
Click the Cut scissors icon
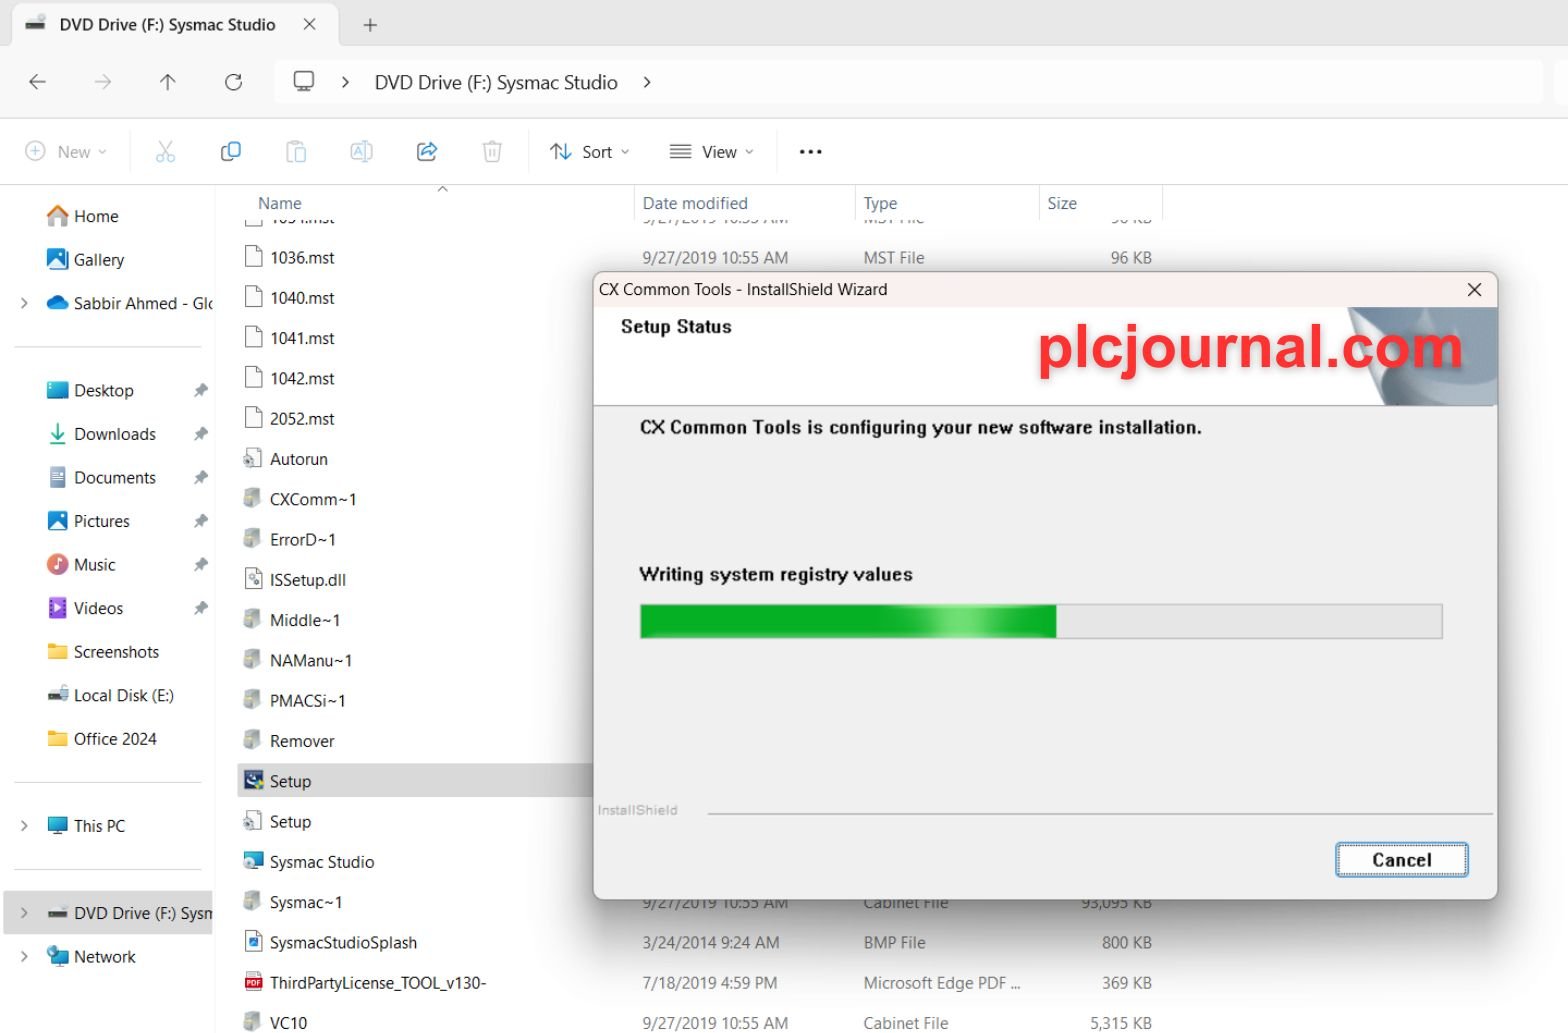(x=165, y=152)
